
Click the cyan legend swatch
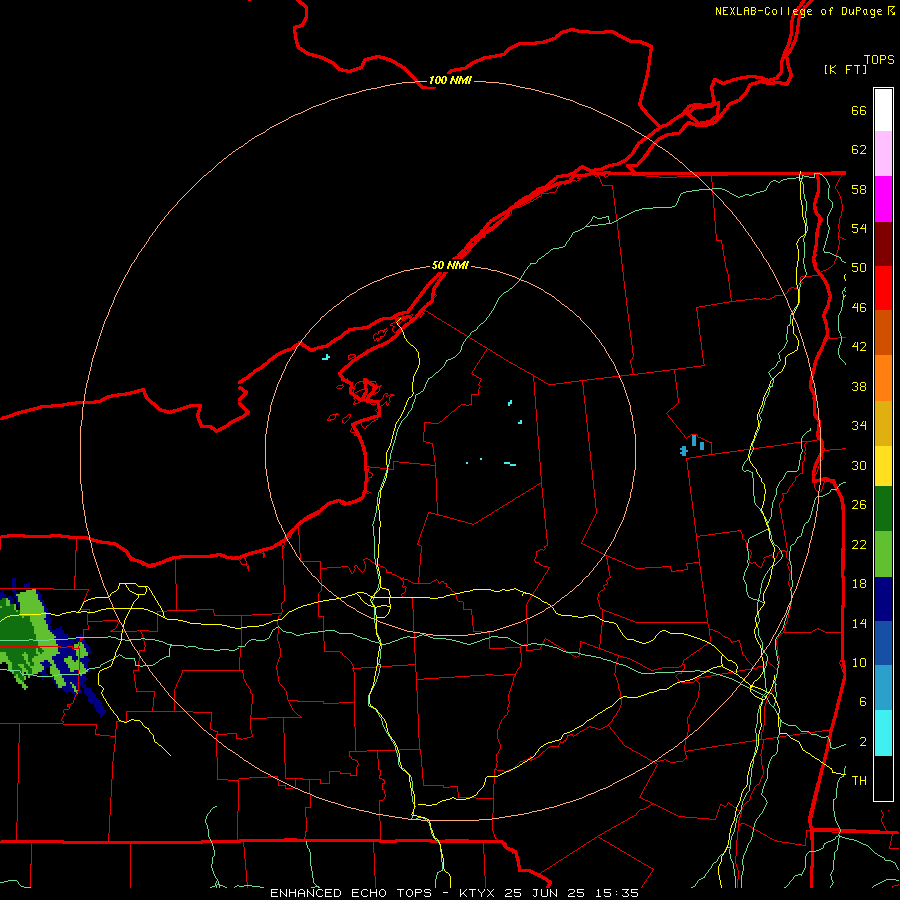(883, 733)
